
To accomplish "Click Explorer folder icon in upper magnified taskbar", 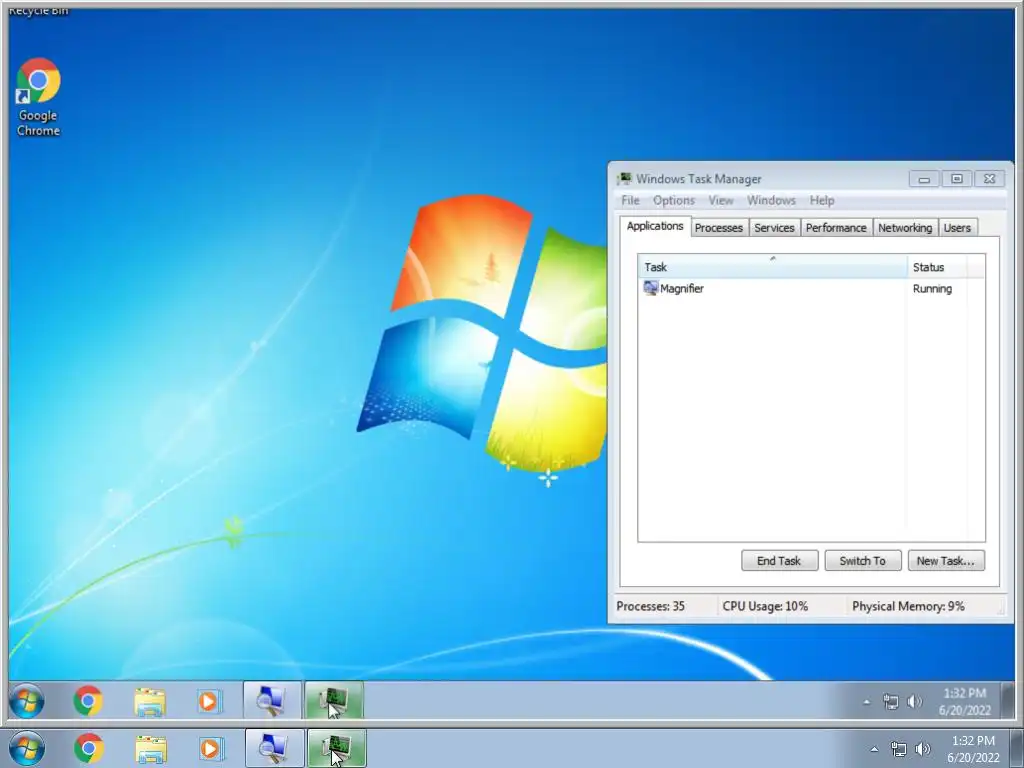I will click(x=150, y=701).
